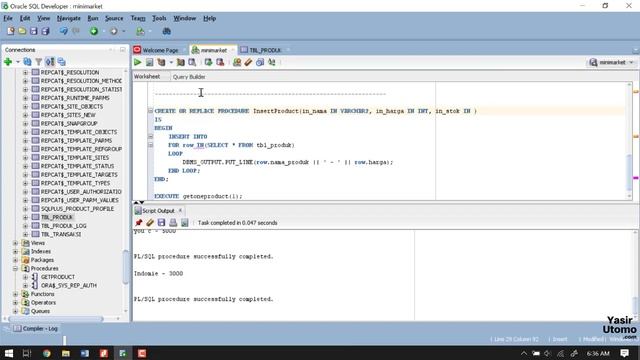Click the Forward navigation icon
The height and width of the screenshot is (360, 640).
[x=114, y=31]
